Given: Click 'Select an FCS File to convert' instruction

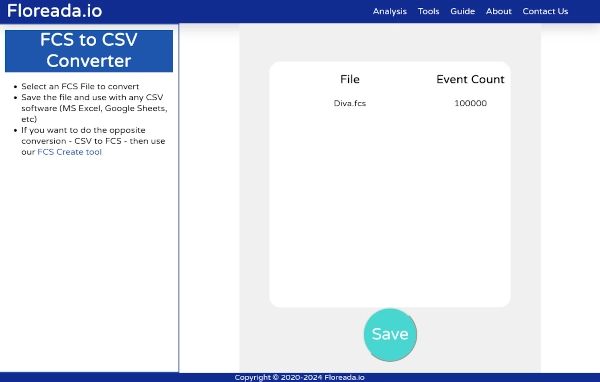Looking at the screenshot, I should [x=80, y=87].
